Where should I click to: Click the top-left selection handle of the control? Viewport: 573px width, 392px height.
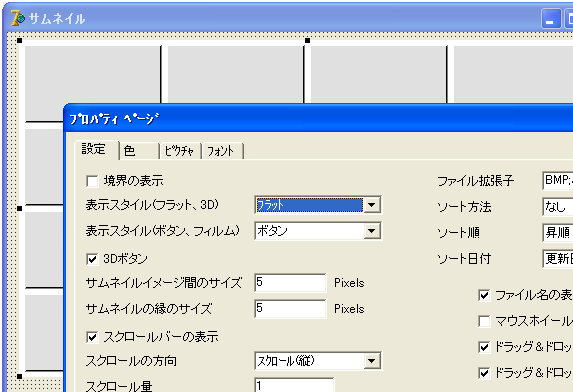tap(20, 41)
